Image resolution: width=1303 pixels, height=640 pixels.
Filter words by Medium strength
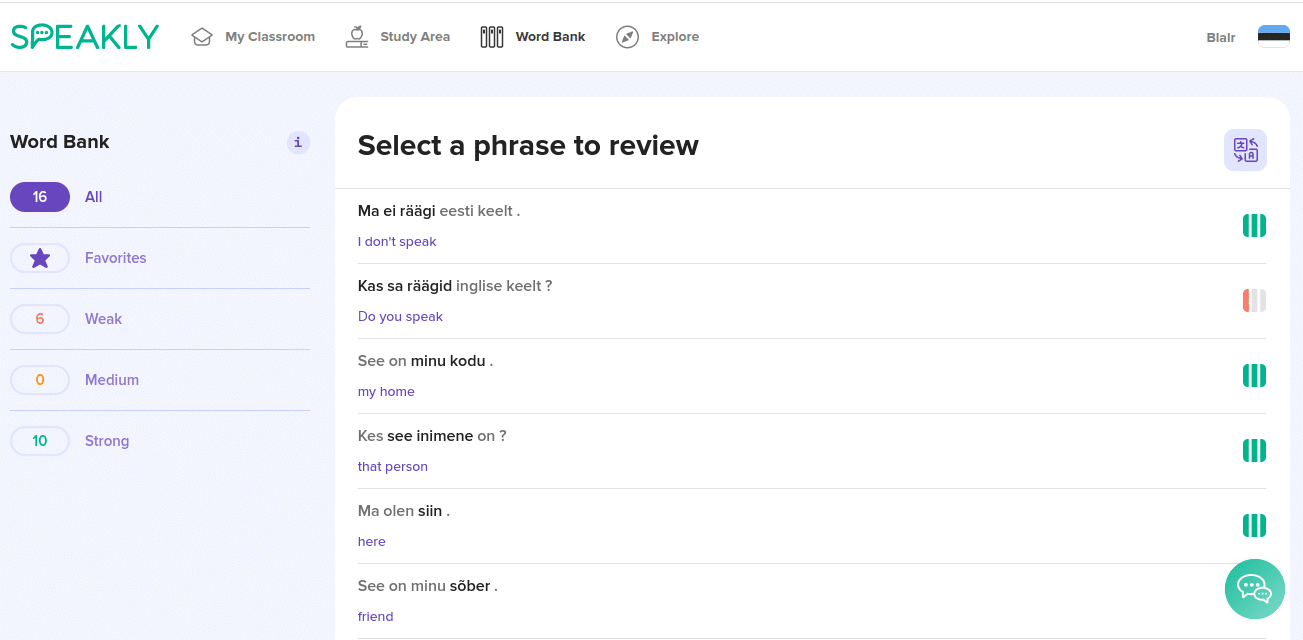coord(40,380)
